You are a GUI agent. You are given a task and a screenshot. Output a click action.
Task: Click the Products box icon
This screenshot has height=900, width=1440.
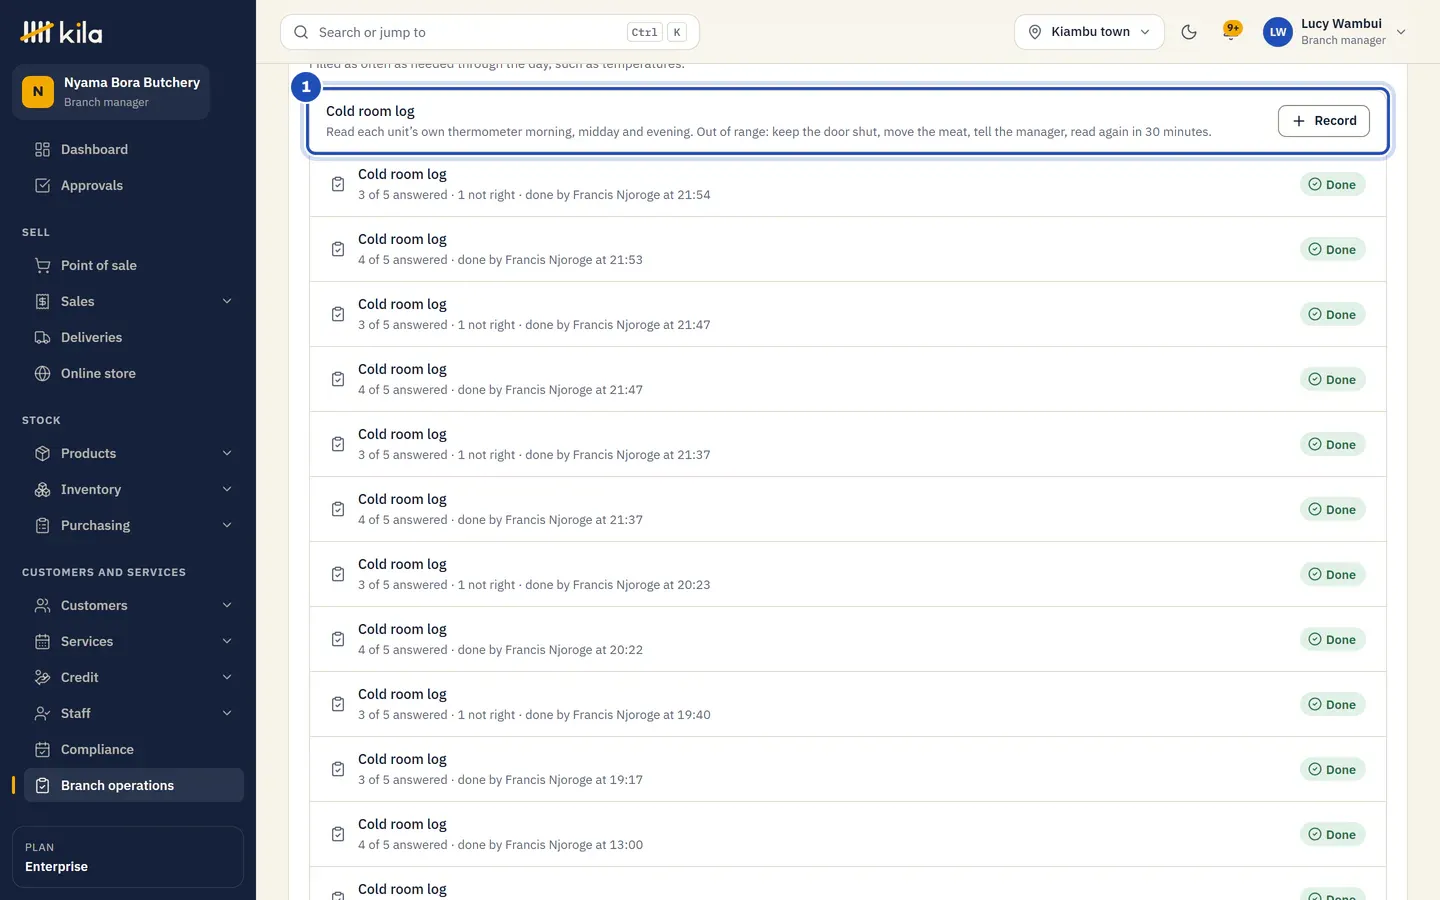(x=42, y=453)
